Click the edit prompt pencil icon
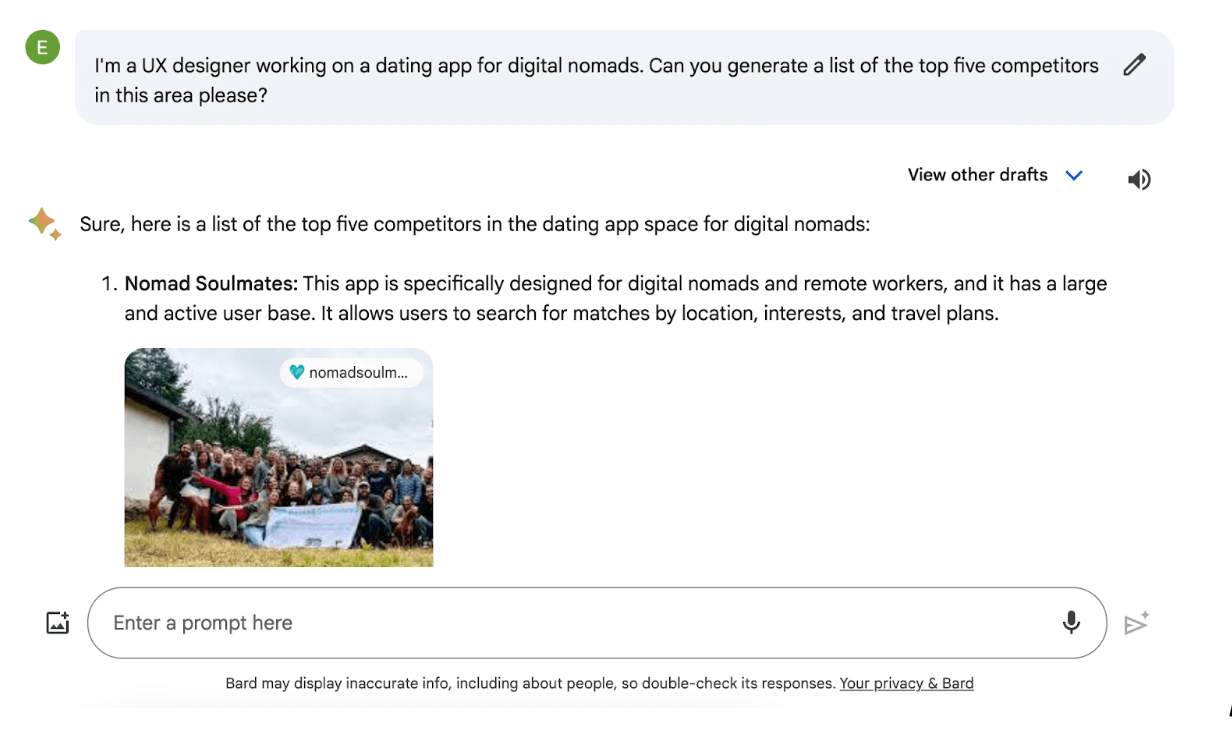The image size is (1232, 738). (1134, 66)
